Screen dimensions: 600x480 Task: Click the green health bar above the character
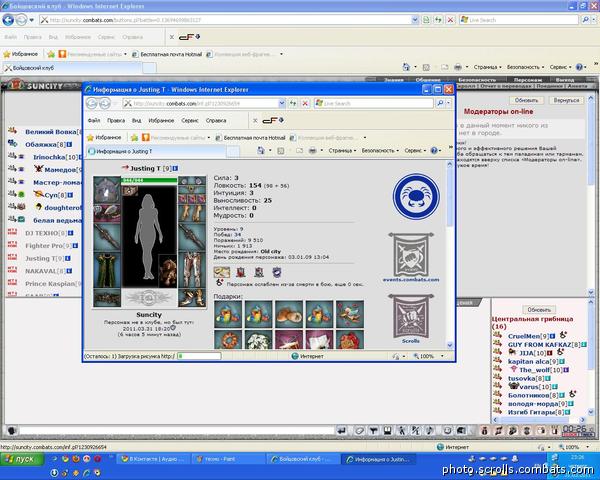pyautogui.click(x=149, y=180)
